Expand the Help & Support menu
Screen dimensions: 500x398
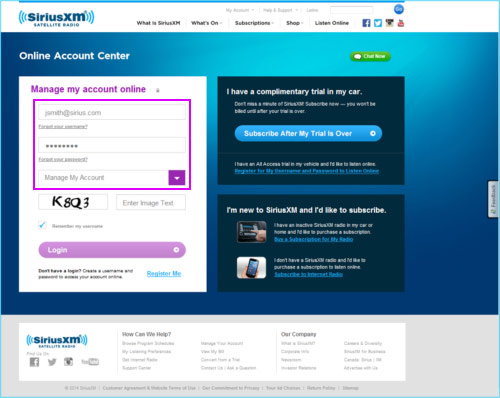[x=280, y=10]
